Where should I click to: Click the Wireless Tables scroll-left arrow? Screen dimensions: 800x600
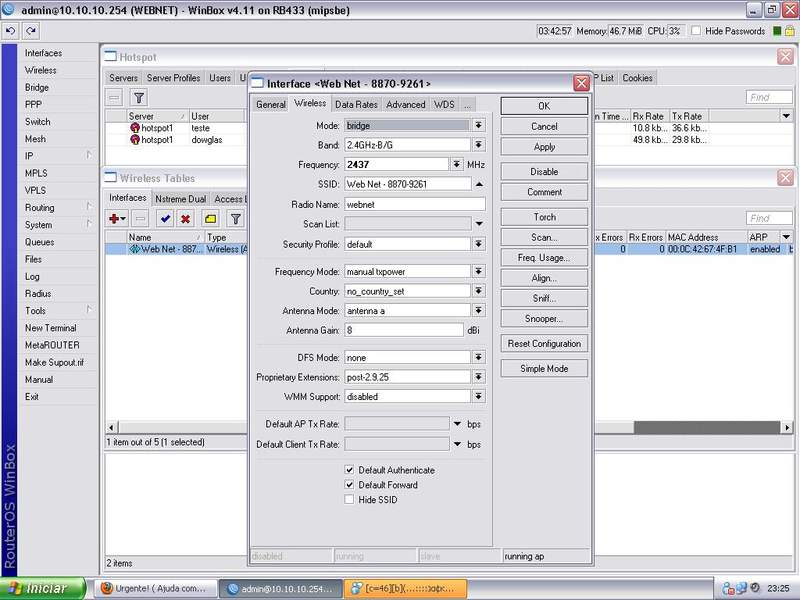click(112, 427)
